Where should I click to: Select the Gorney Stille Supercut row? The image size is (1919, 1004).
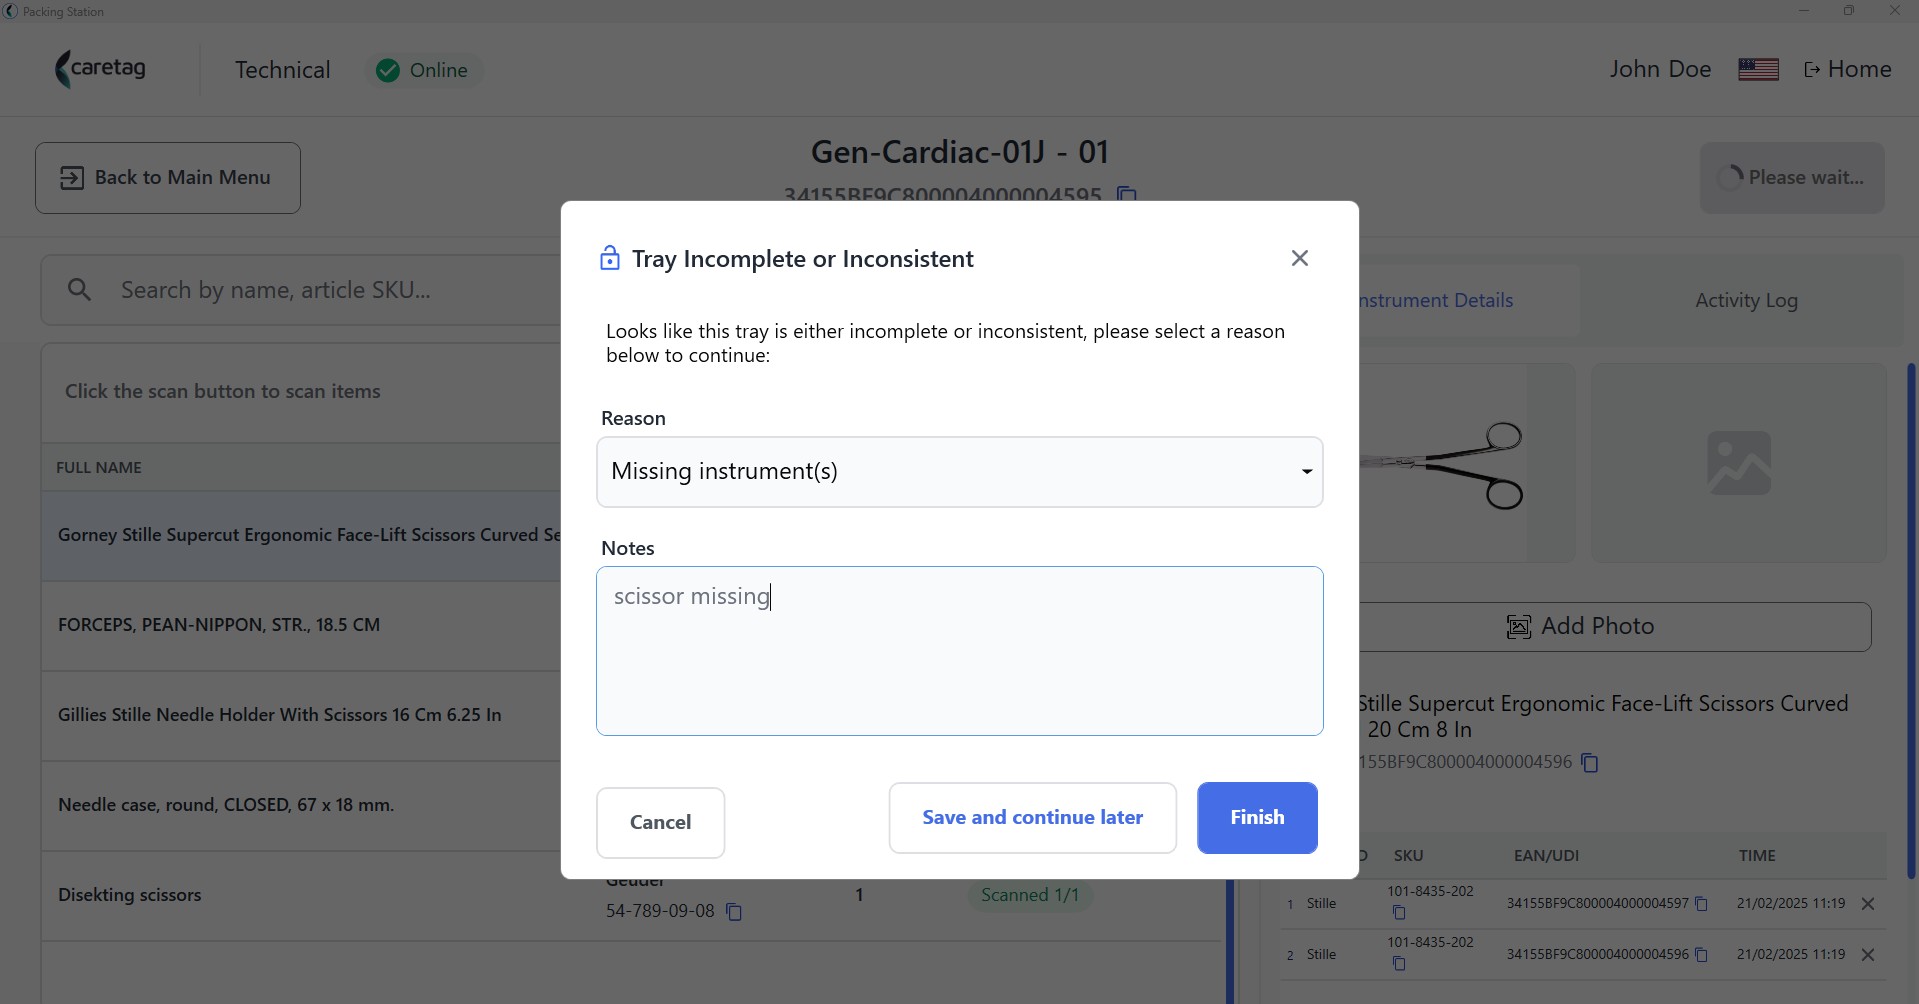tap(300, 536)
